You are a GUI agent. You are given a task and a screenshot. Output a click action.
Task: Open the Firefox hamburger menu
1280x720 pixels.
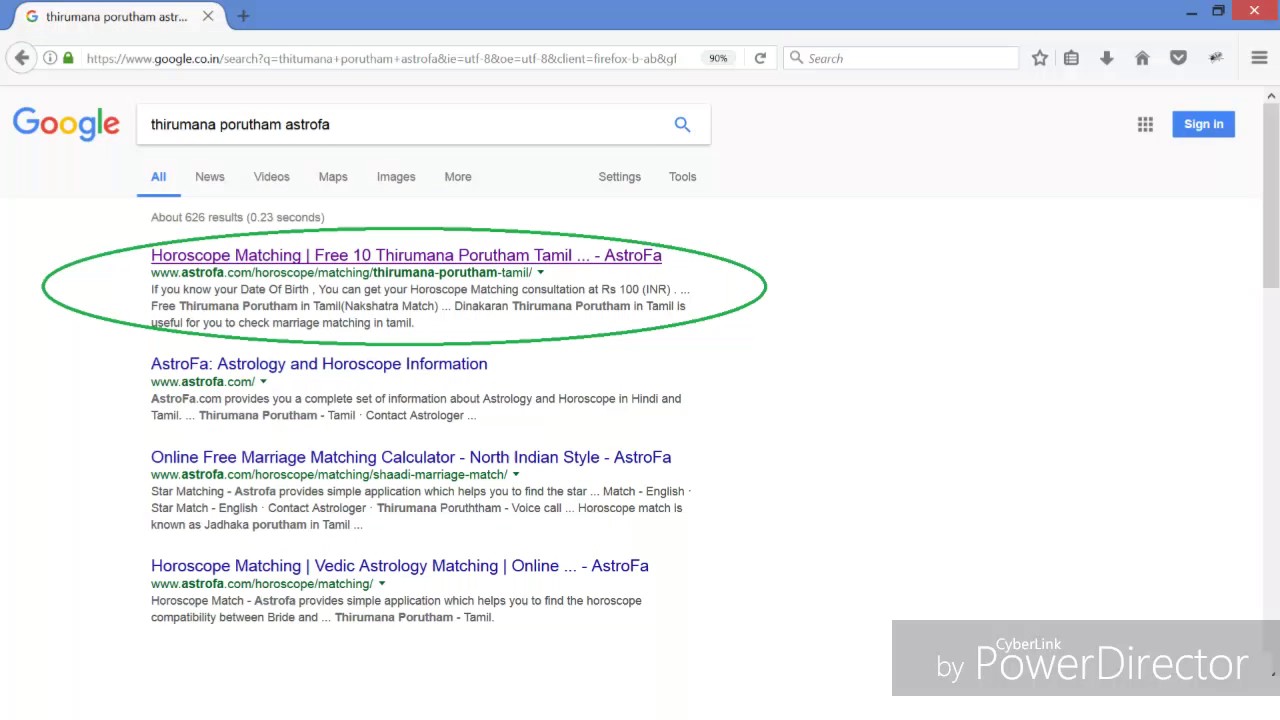[1259, 58]
